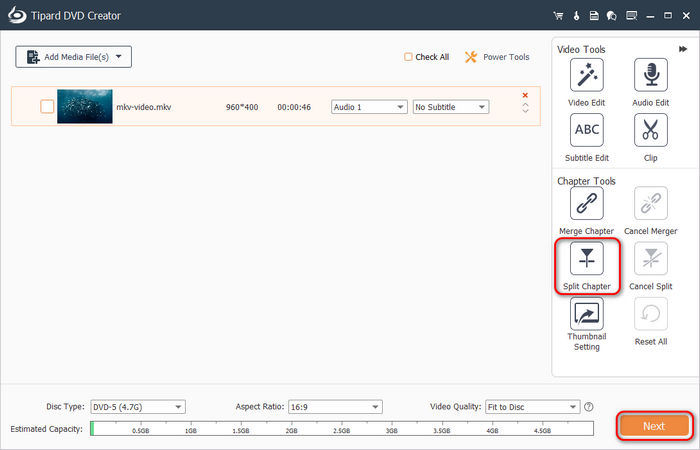The width and height of the screenshot is (700, 450).
Task: Click the shopping cart icon in title bar
Action: tap(558, 16)
